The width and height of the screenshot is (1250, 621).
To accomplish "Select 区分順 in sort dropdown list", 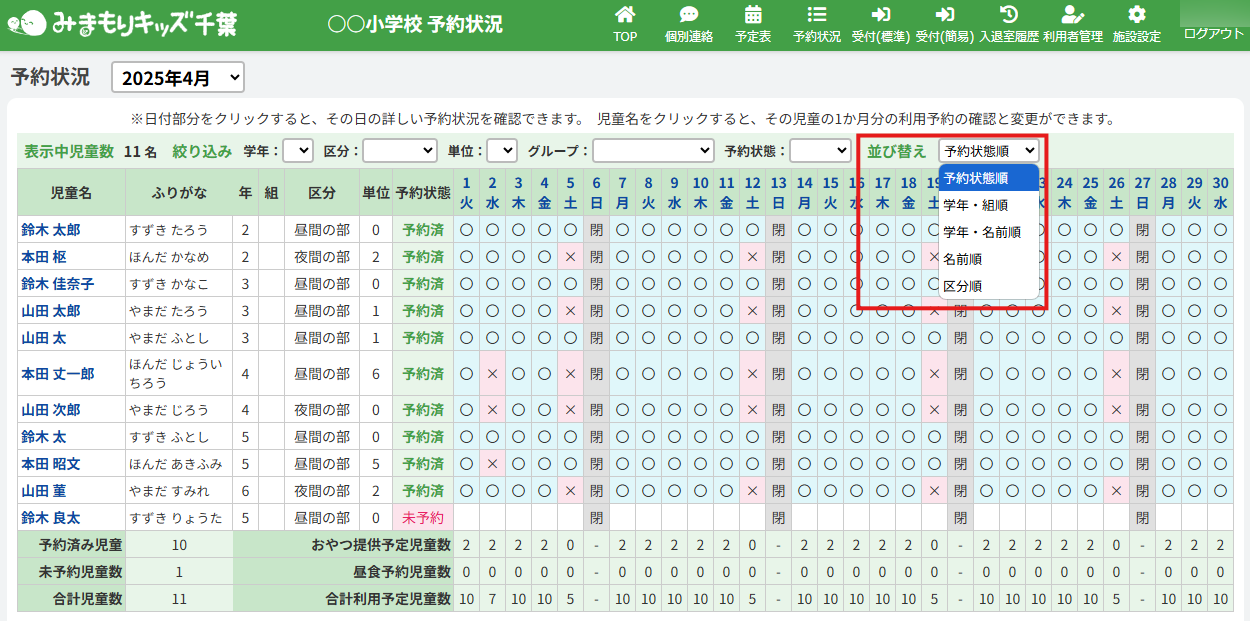I will pyautogui.click(x=963, y=286).
